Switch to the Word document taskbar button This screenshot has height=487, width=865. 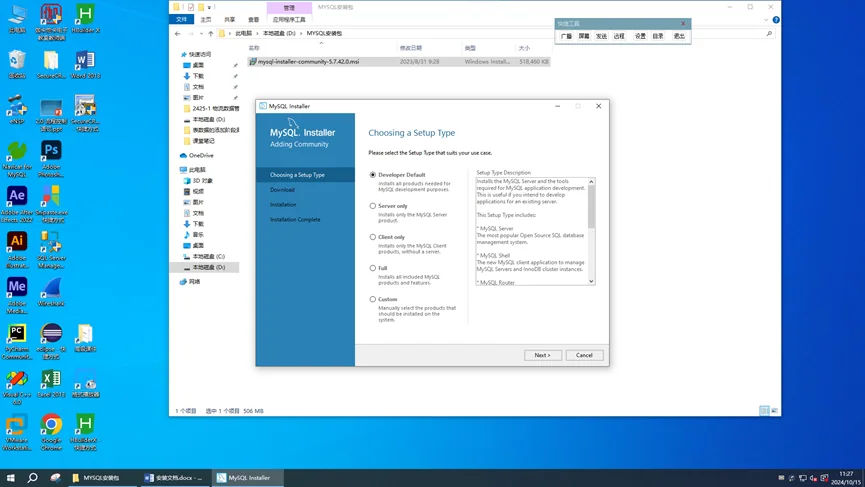(174, 478)
